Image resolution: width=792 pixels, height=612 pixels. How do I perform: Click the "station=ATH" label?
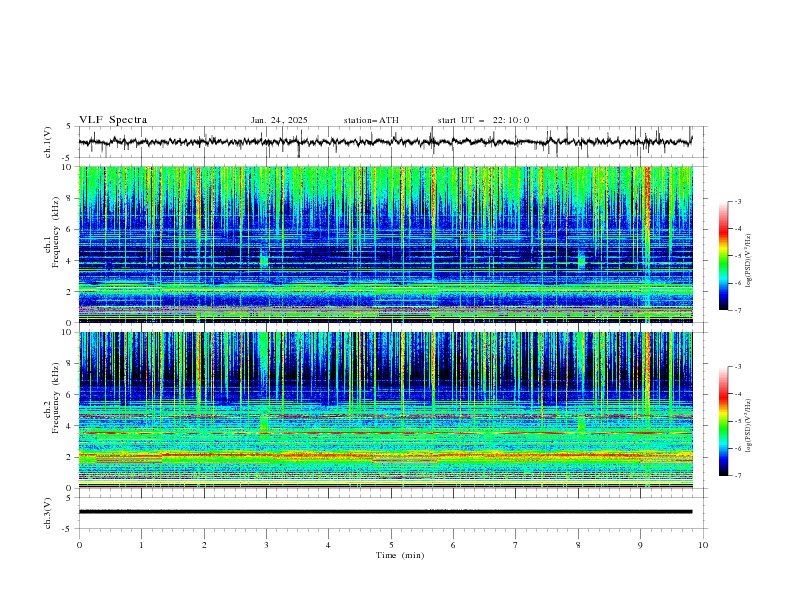371,120
